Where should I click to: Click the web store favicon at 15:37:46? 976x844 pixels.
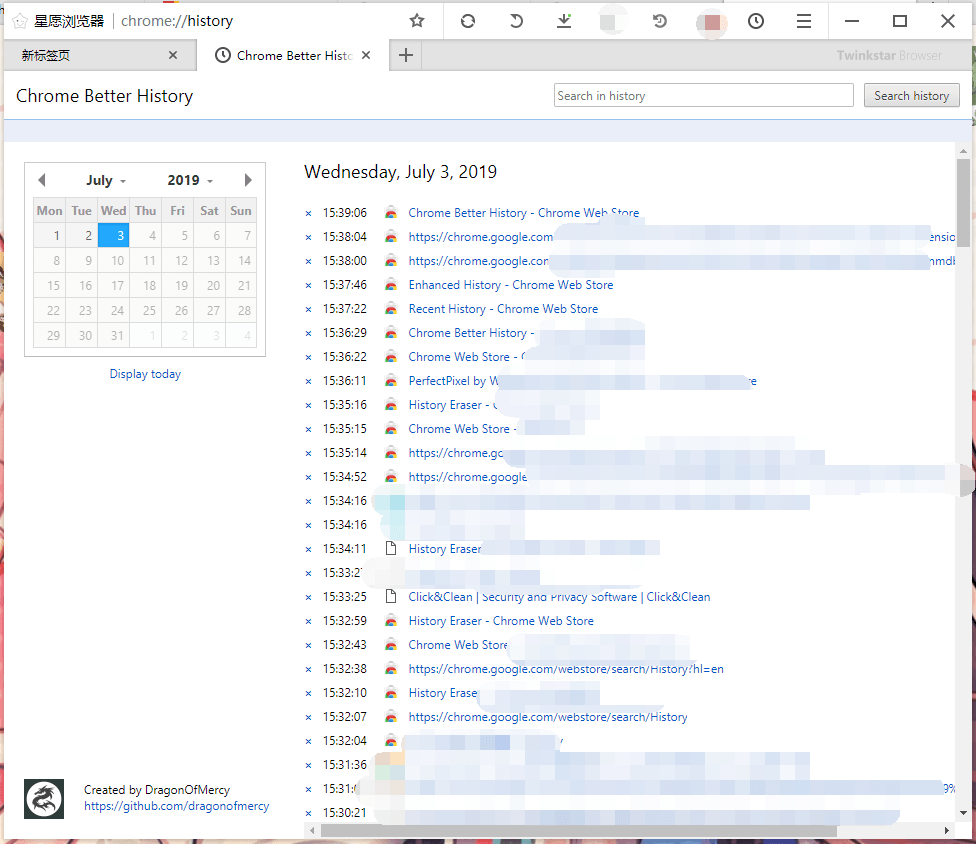(391, 285)
